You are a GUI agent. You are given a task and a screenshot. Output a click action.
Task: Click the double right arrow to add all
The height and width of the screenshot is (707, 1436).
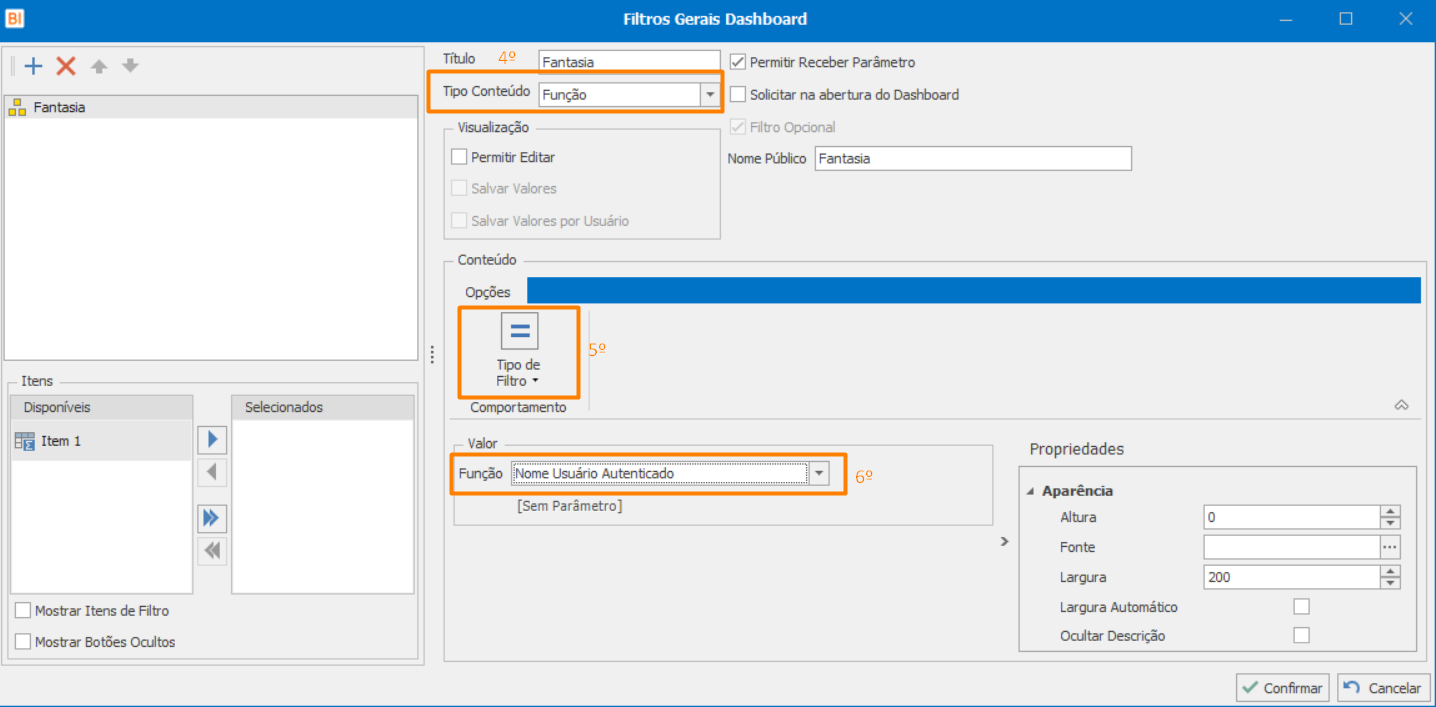212,518
